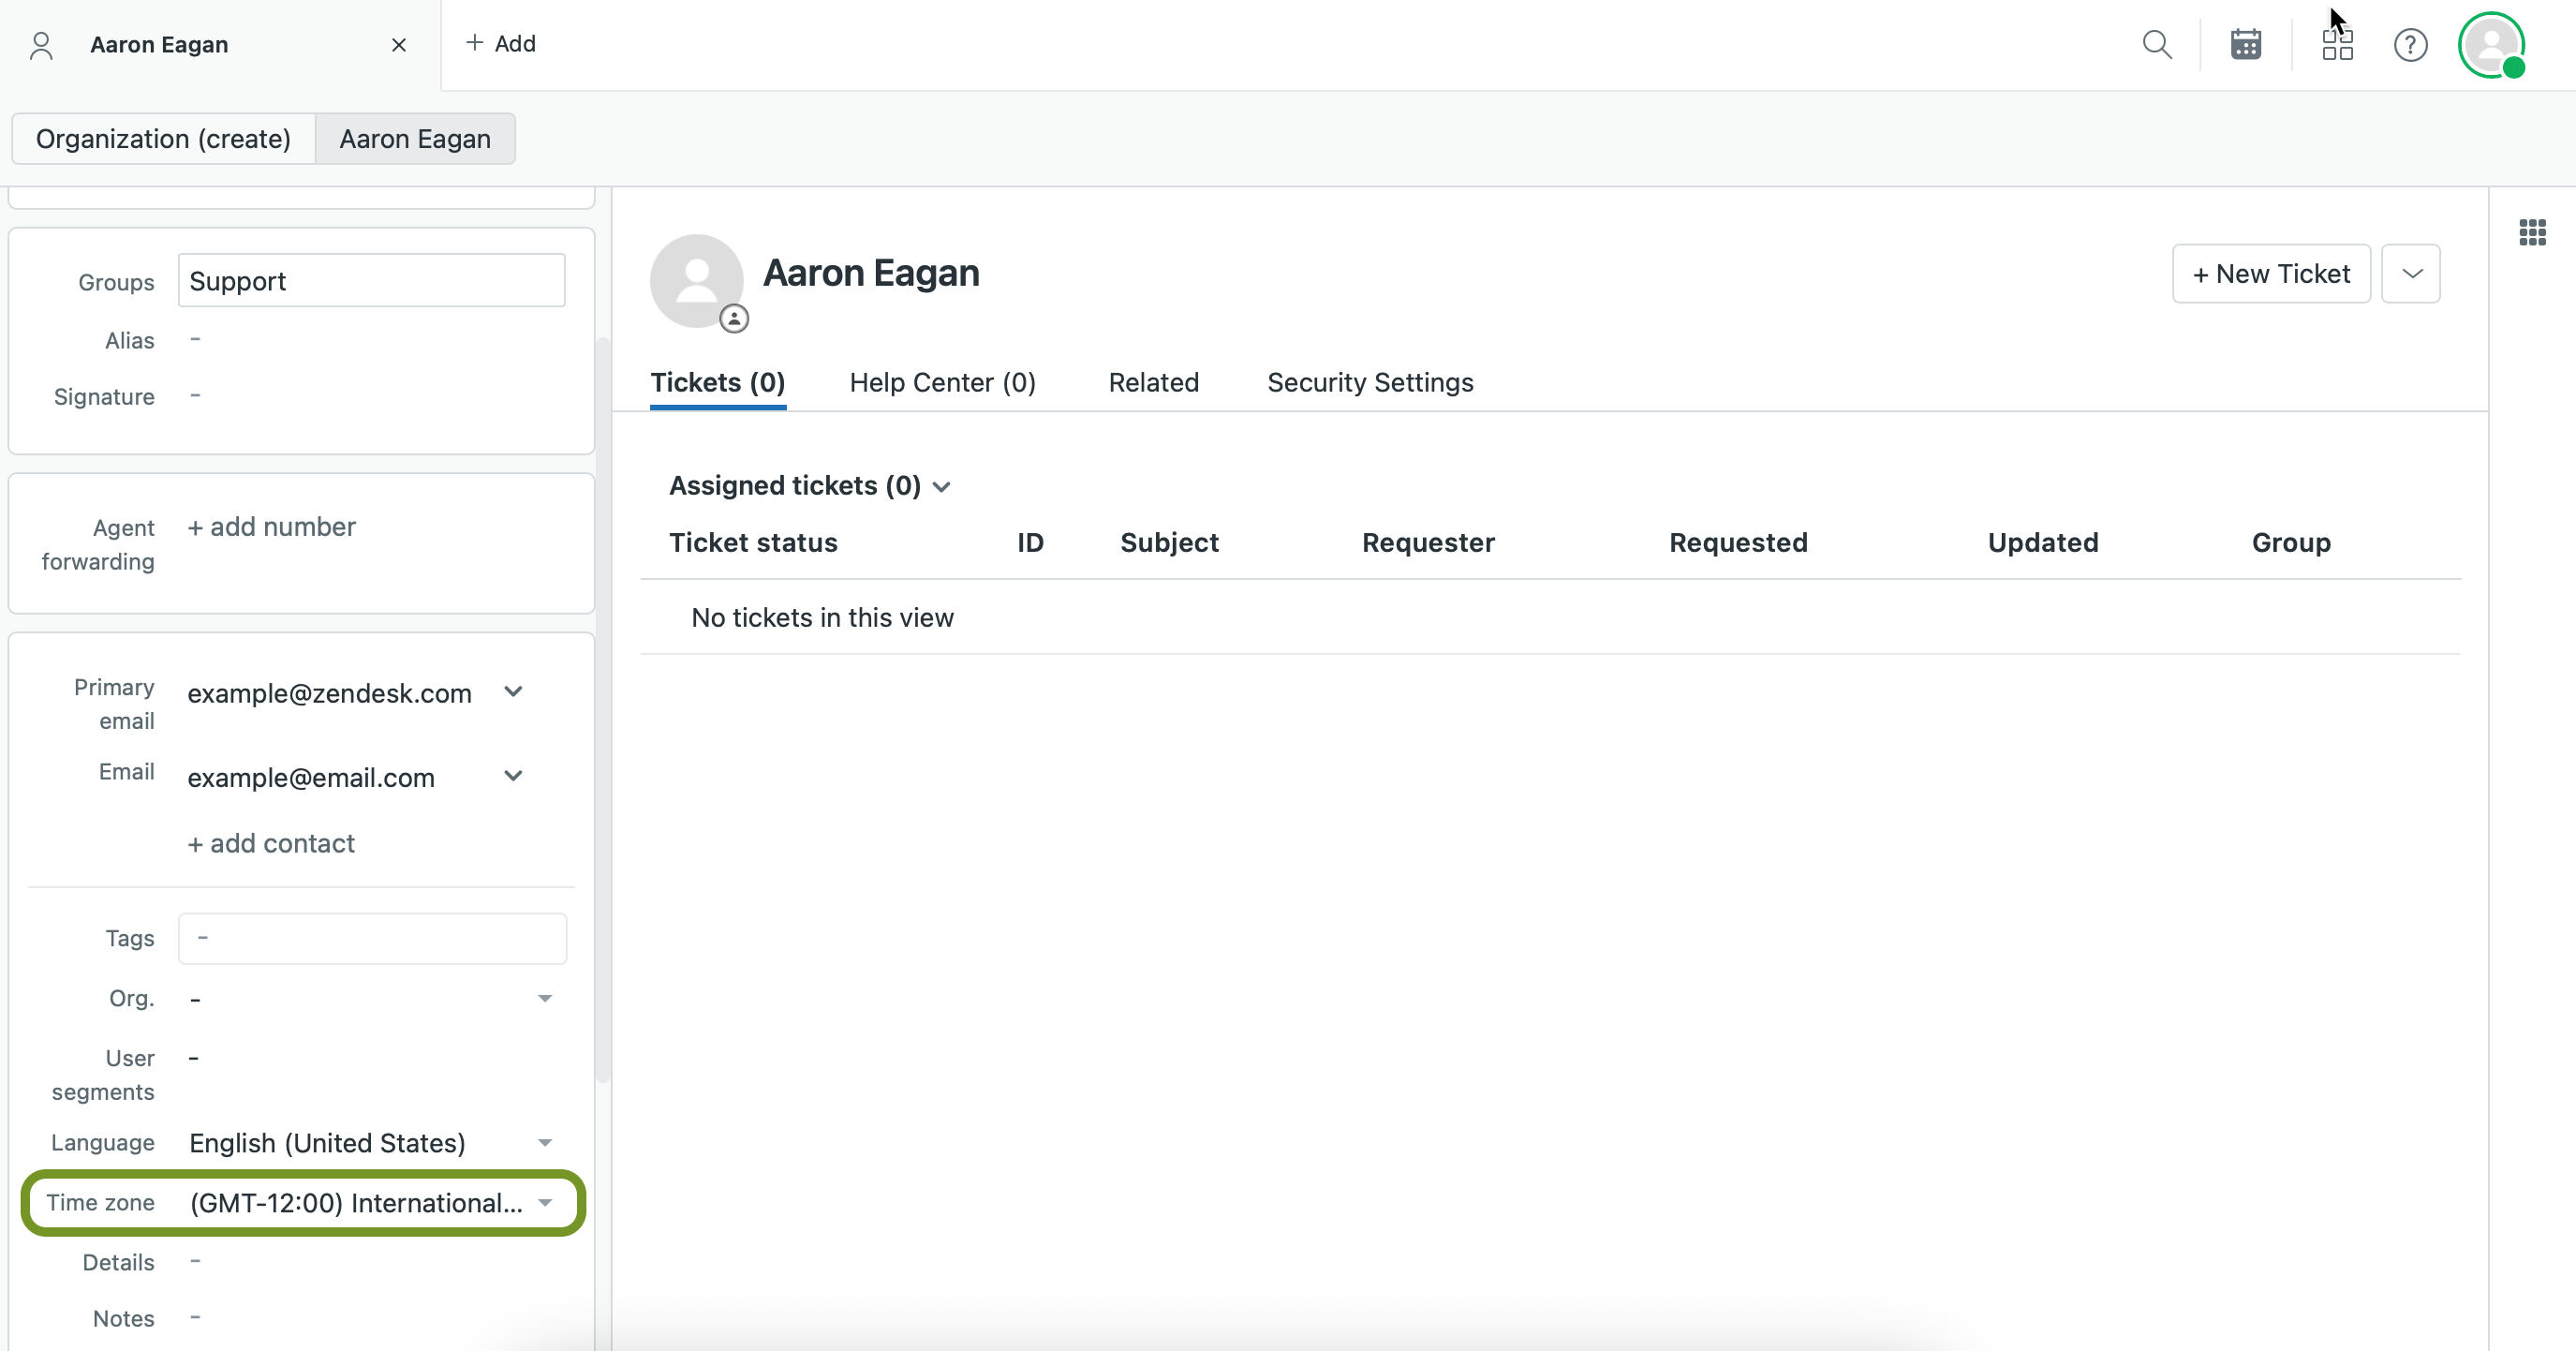Open the apps panel grid icon
2576x1351 pixels.
(x=2532, y=233)
